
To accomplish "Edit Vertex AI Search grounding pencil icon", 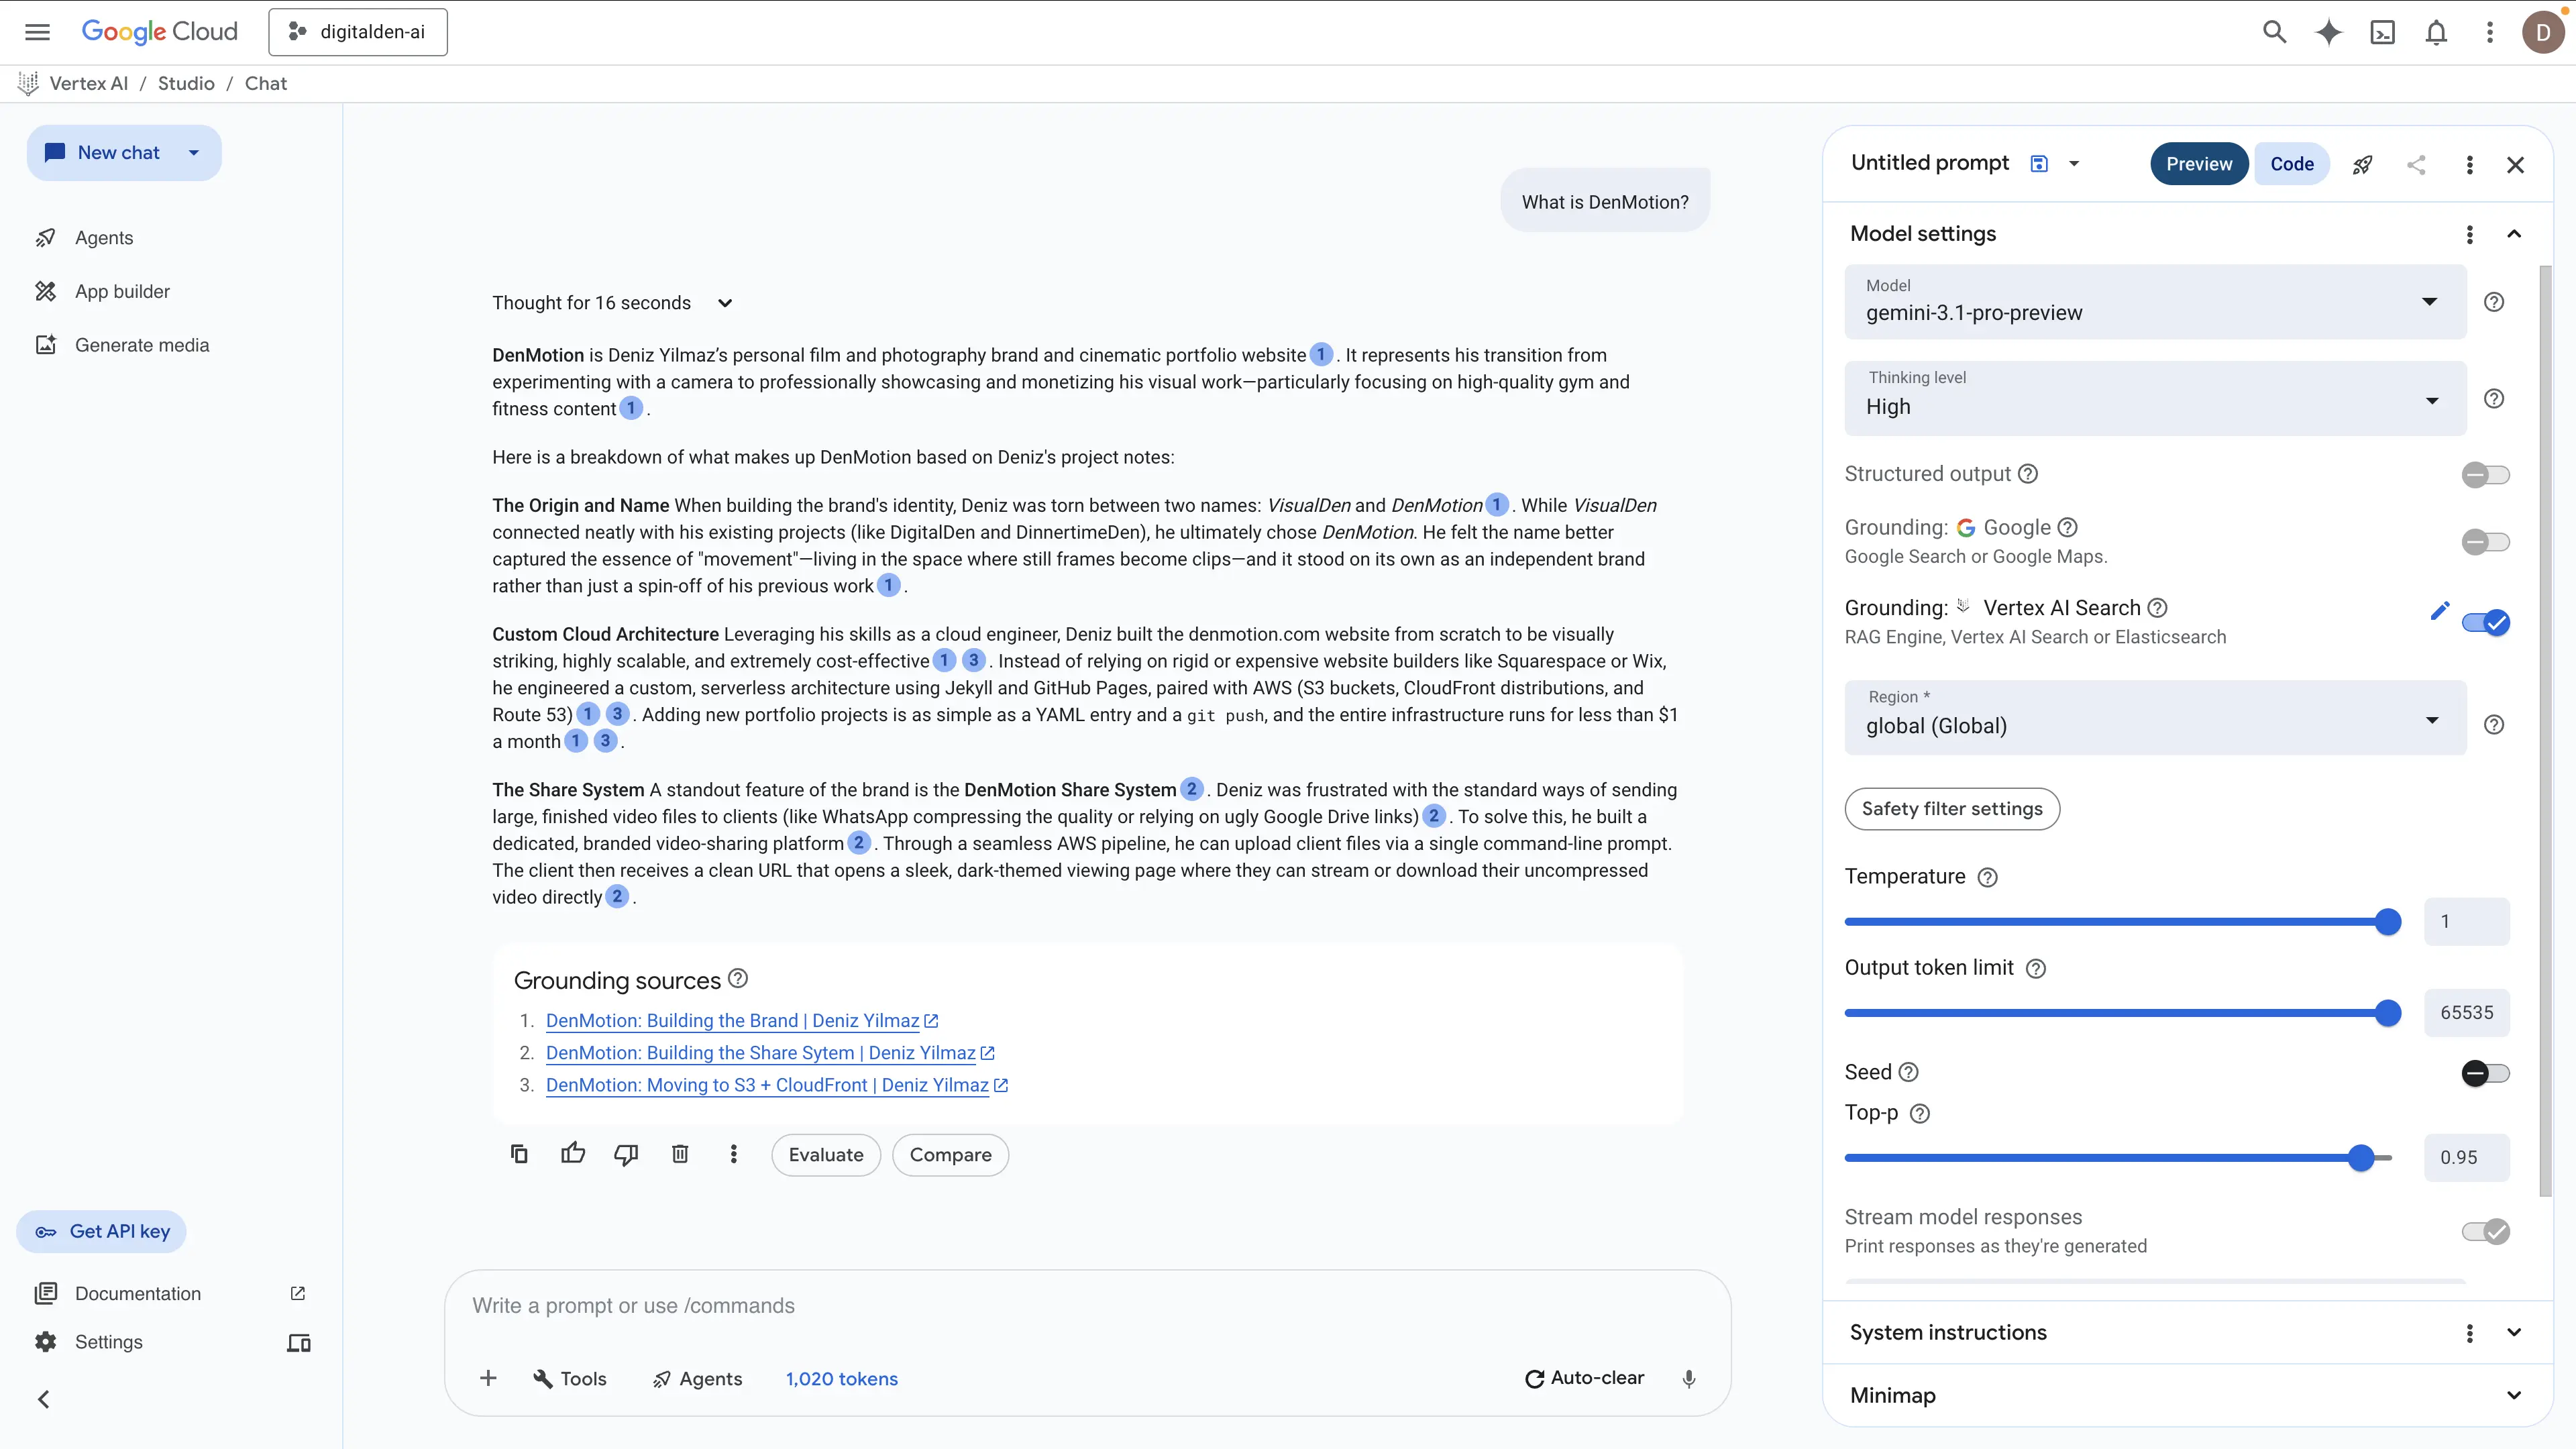I will [2439, 610].
